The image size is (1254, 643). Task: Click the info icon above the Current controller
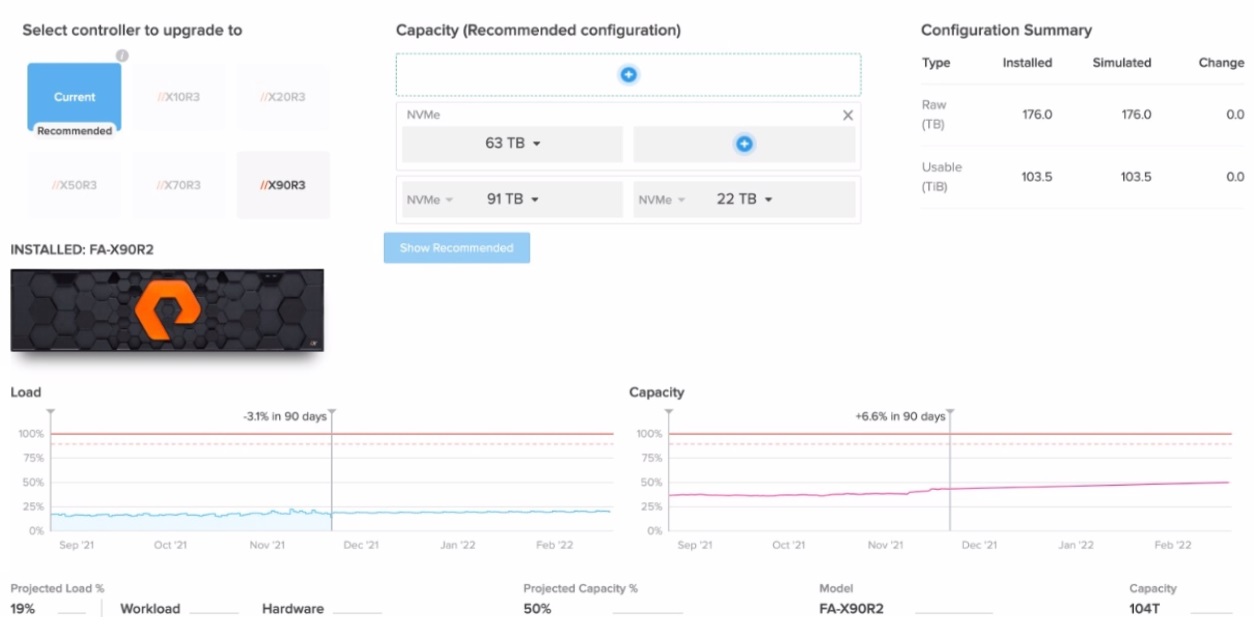[122, 56]
